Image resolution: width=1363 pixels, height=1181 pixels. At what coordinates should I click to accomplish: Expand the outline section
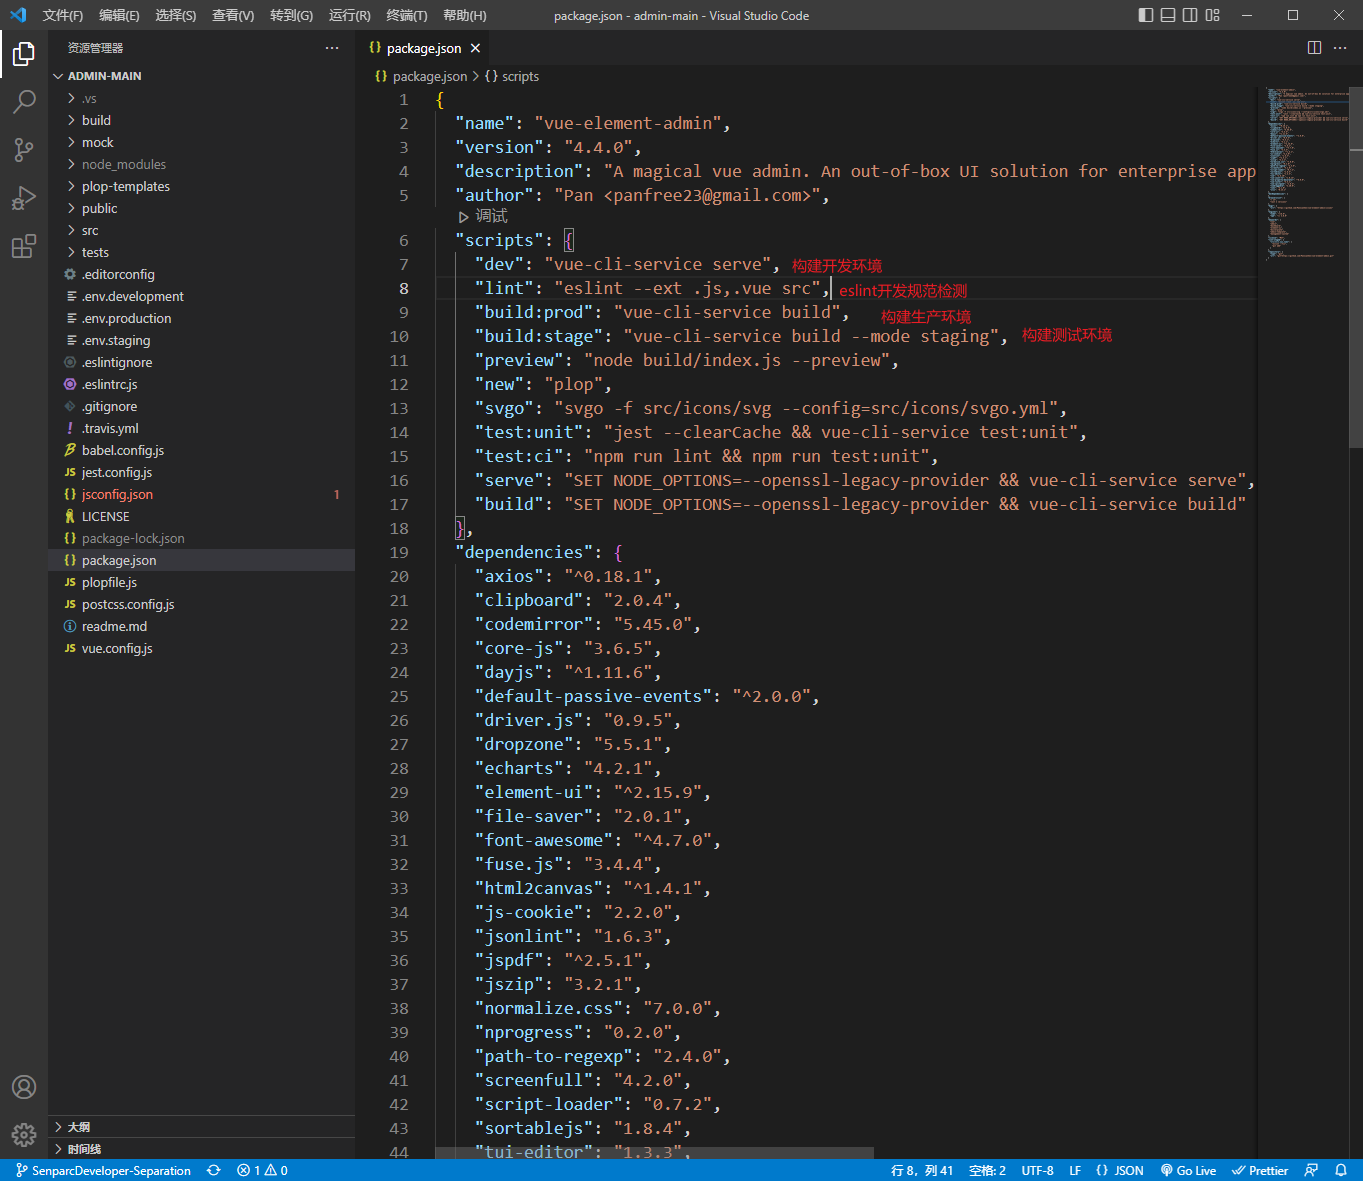pyautogui.click(x=201, y=1127)
